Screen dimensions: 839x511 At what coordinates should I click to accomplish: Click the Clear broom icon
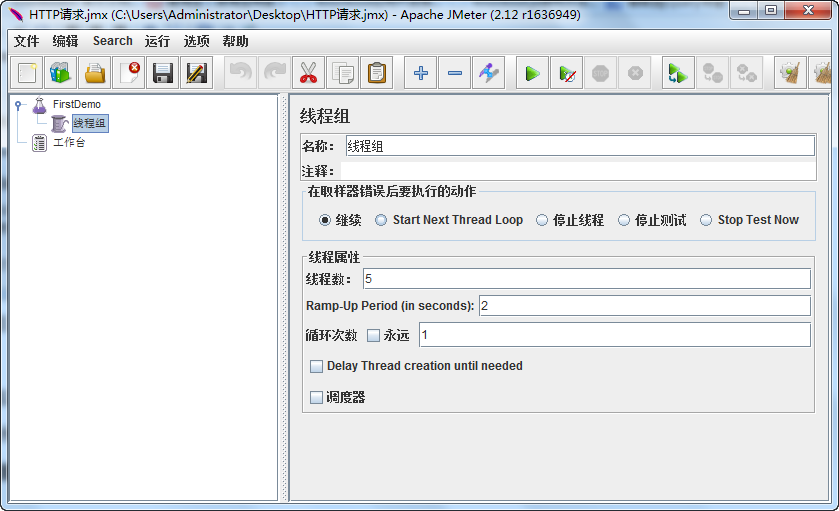(x=790, y=73)
